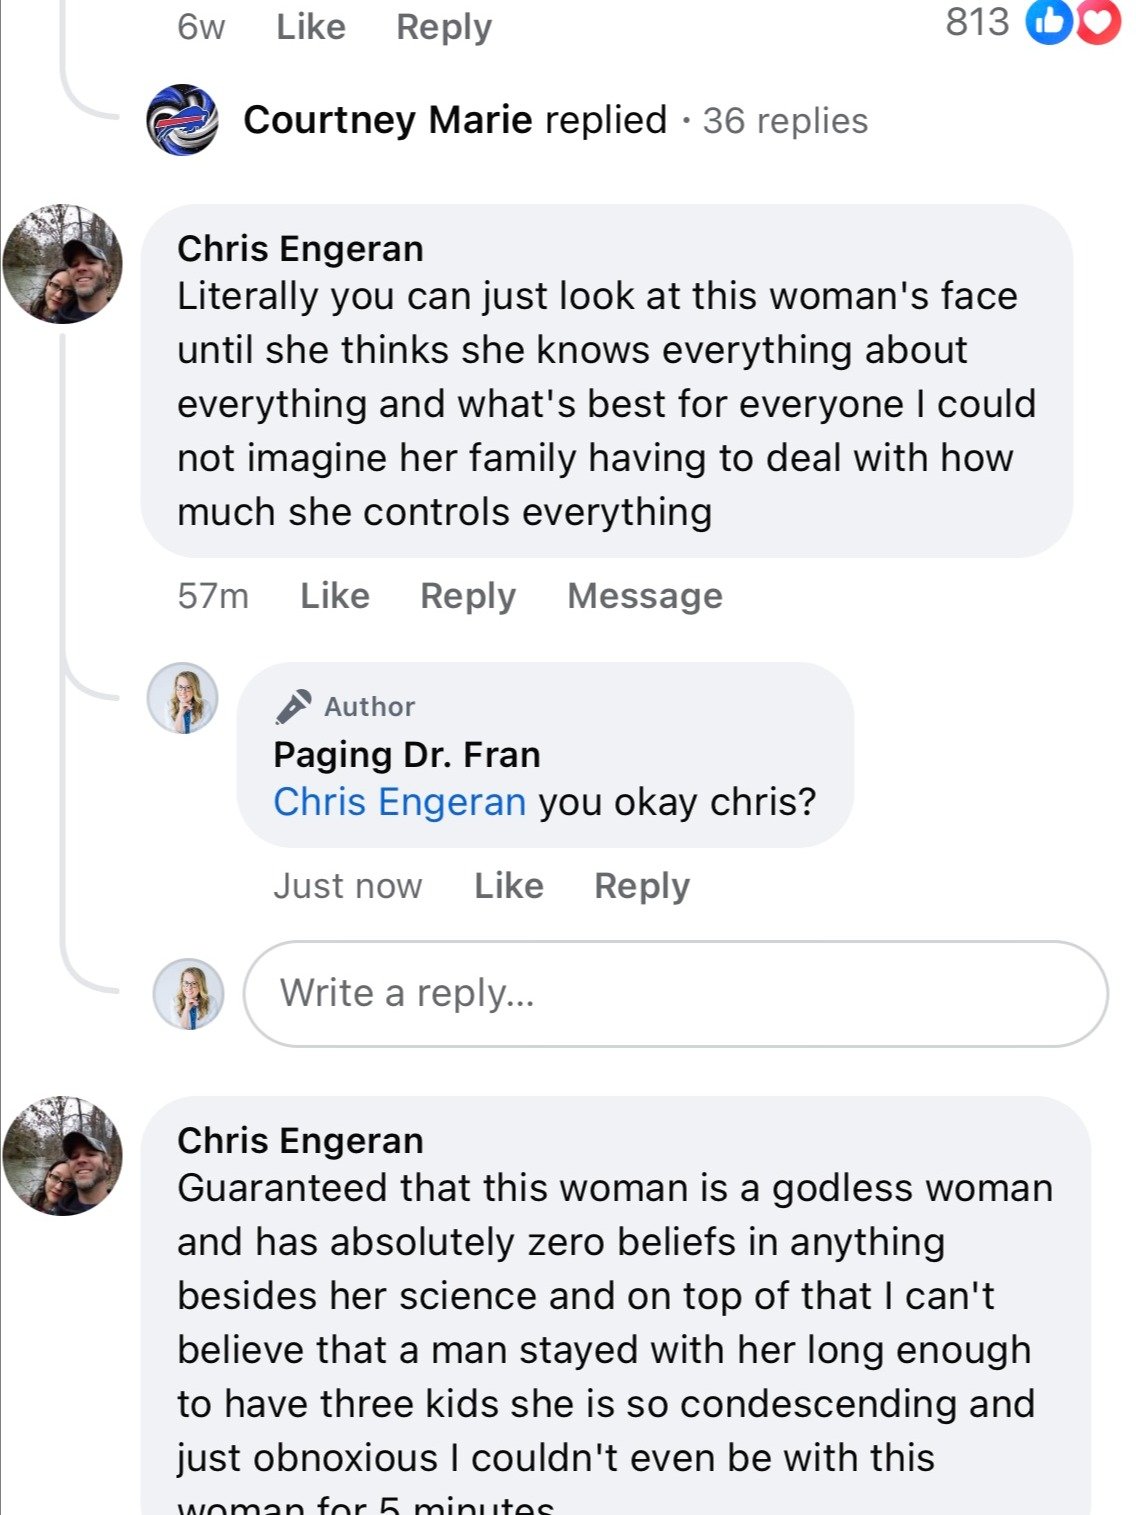Reply to the 6w old comment

click(x=444, y=27)
